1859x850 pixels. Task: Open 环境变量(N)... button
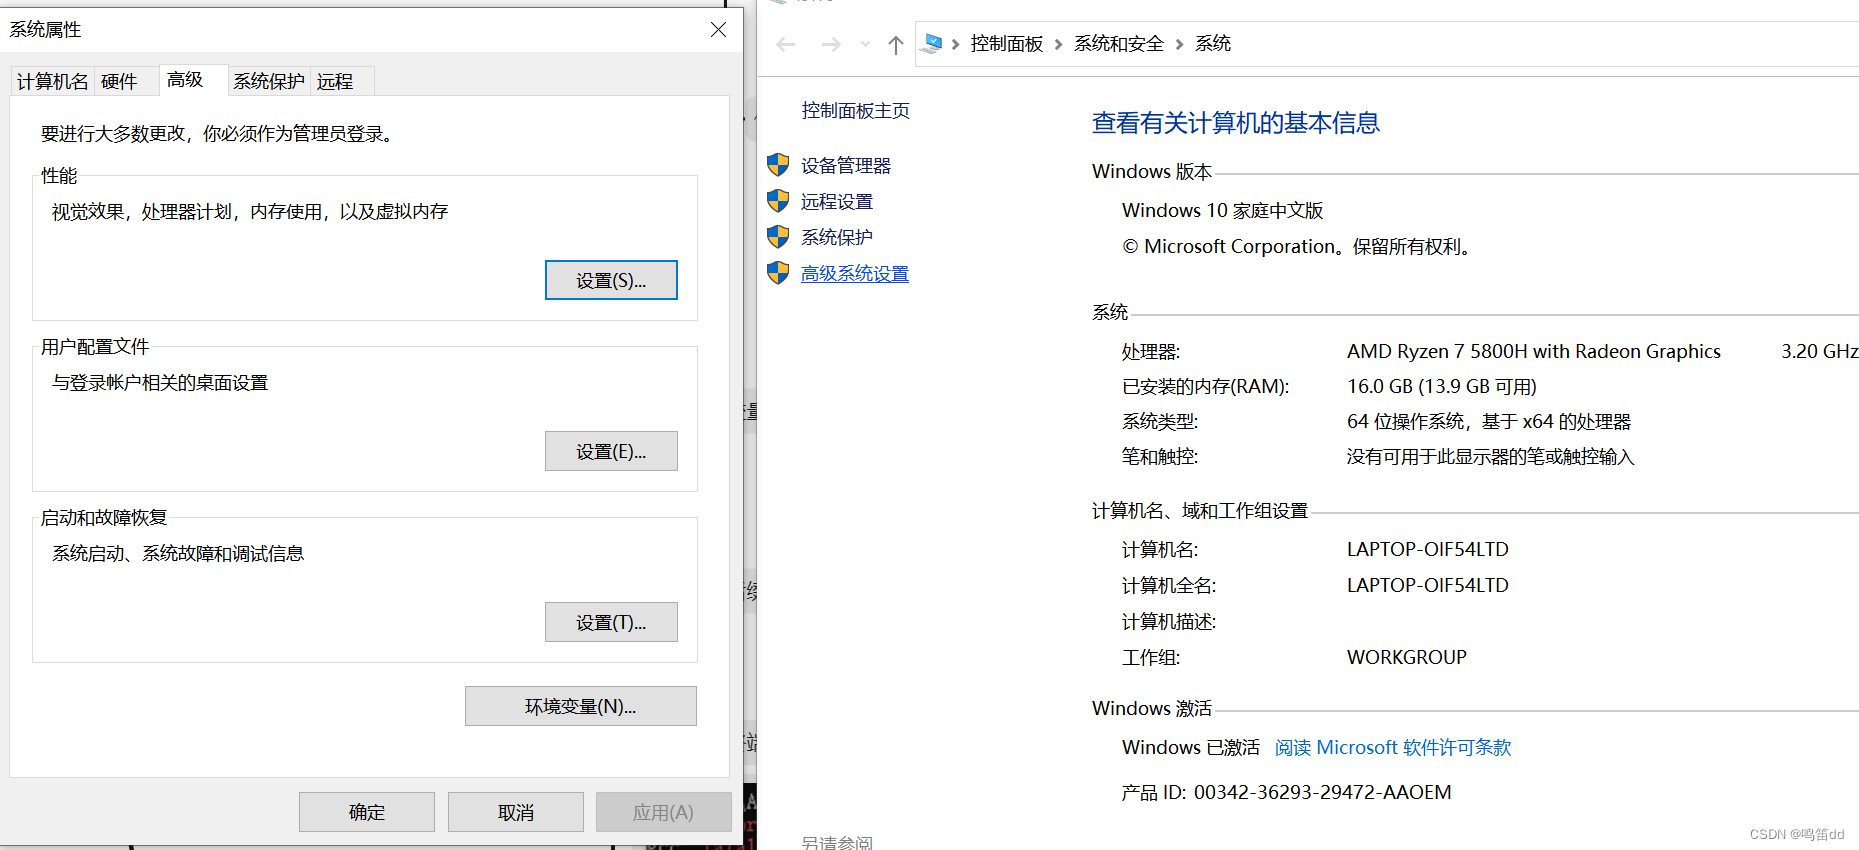[x=581, y=706]
